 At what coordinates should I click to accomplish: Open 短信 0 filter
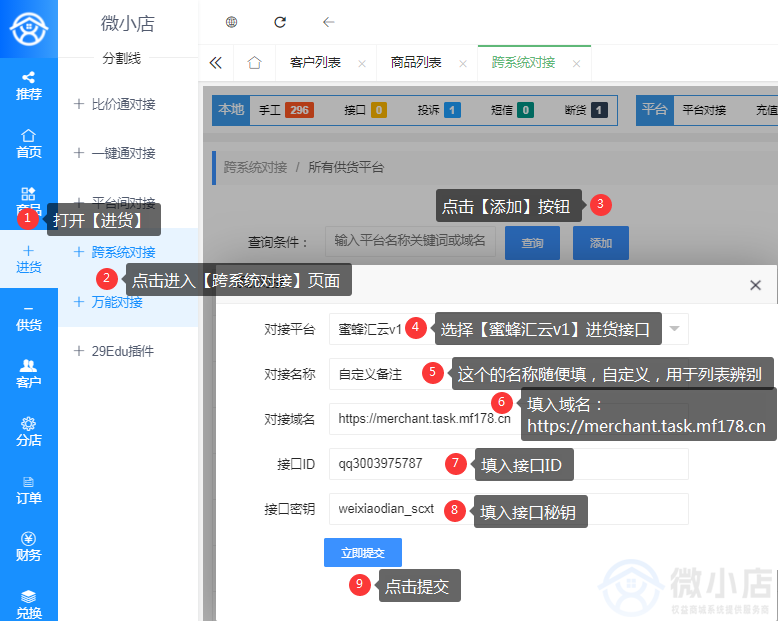click(x=512, y=110)
